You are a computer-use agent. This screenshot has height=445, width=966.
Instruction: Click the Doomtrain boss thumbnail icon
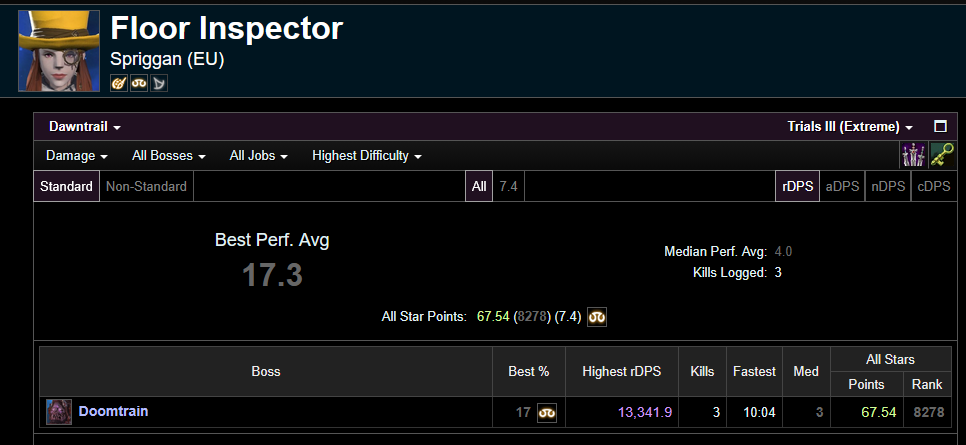tap(59, 412)
